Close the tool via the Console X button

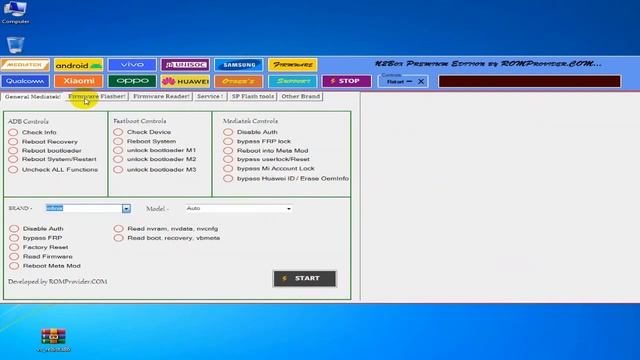[421, 82]
